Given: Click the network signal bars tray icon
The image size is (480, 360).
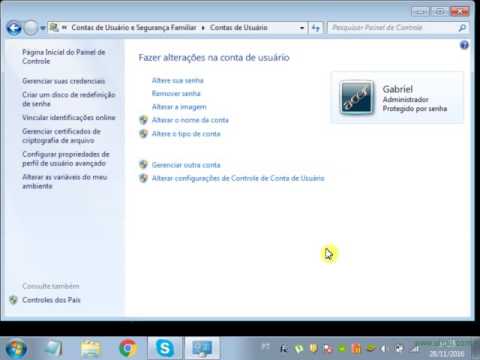Looking at the screenshot, I should [x=415, y=349].
